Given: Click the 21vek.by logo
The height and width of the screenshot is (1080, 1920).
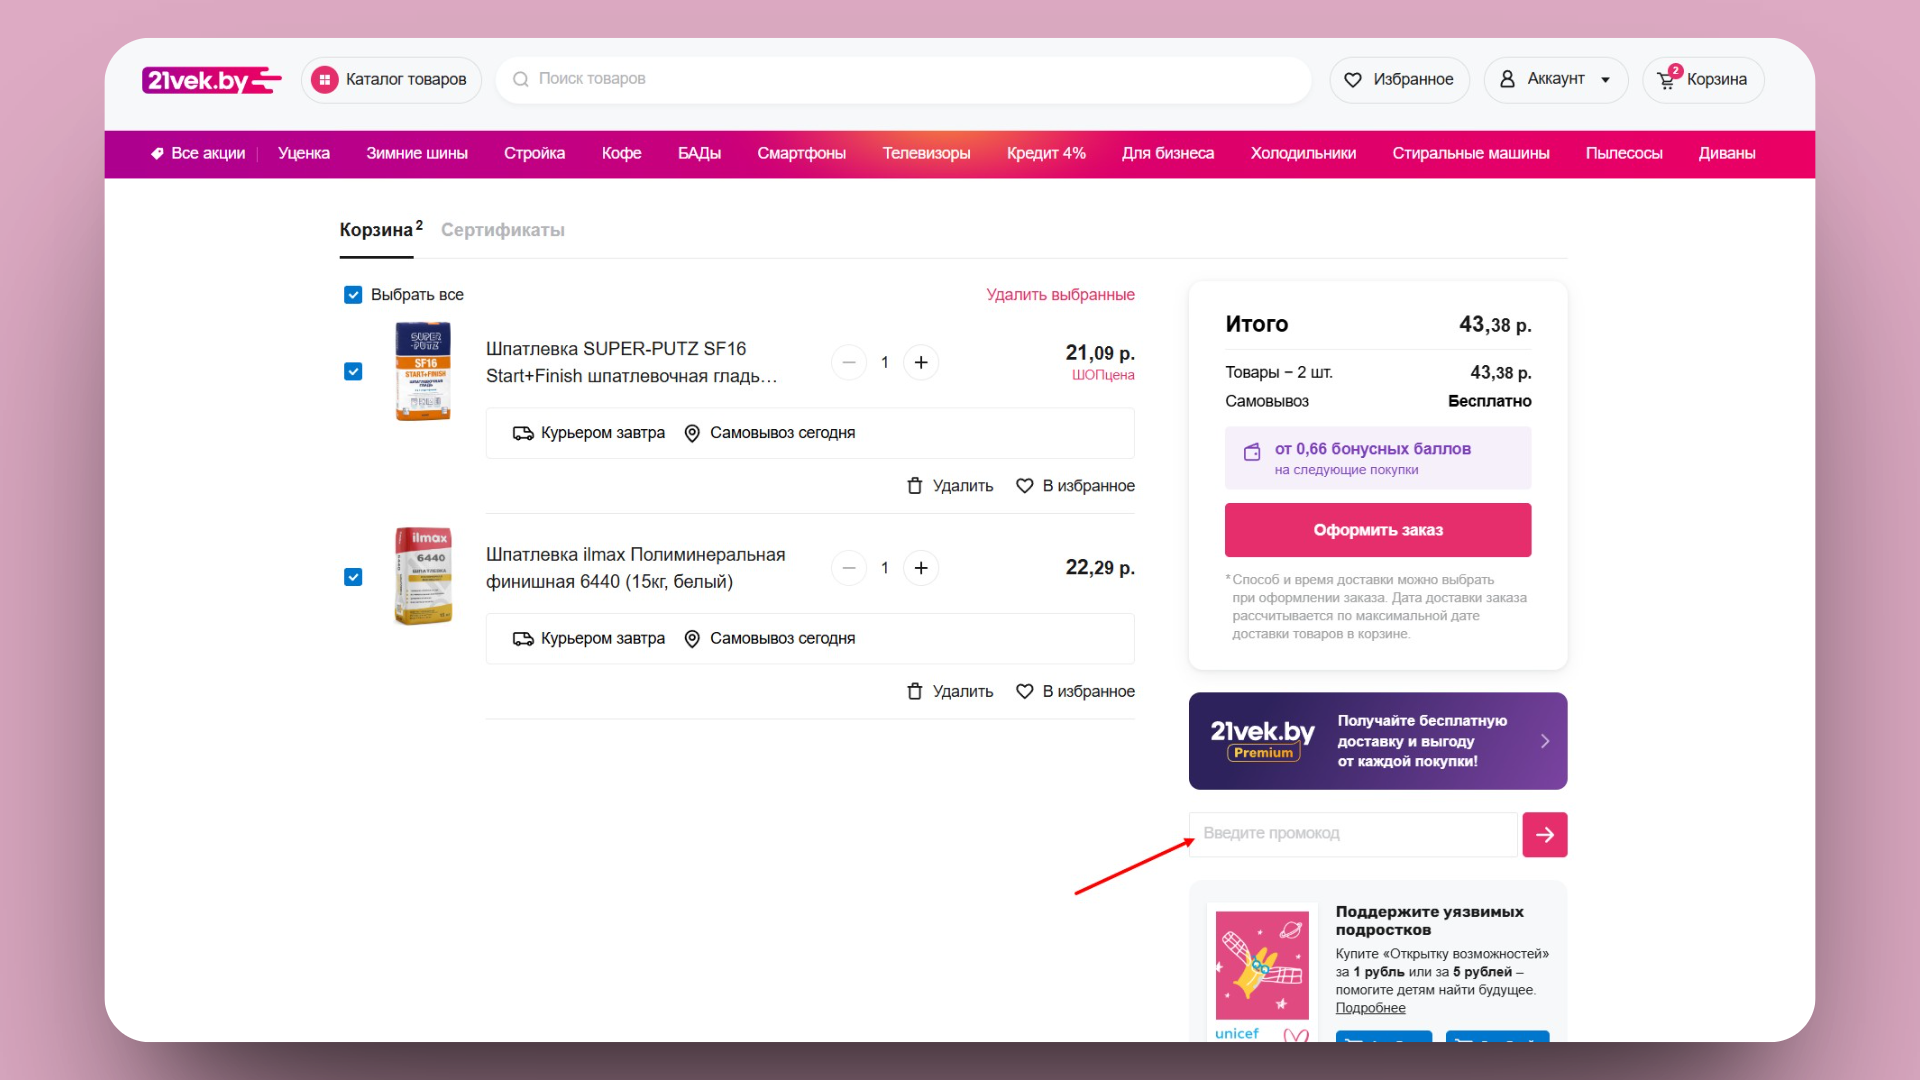Looking at the screenshot, I should point(211,80).
